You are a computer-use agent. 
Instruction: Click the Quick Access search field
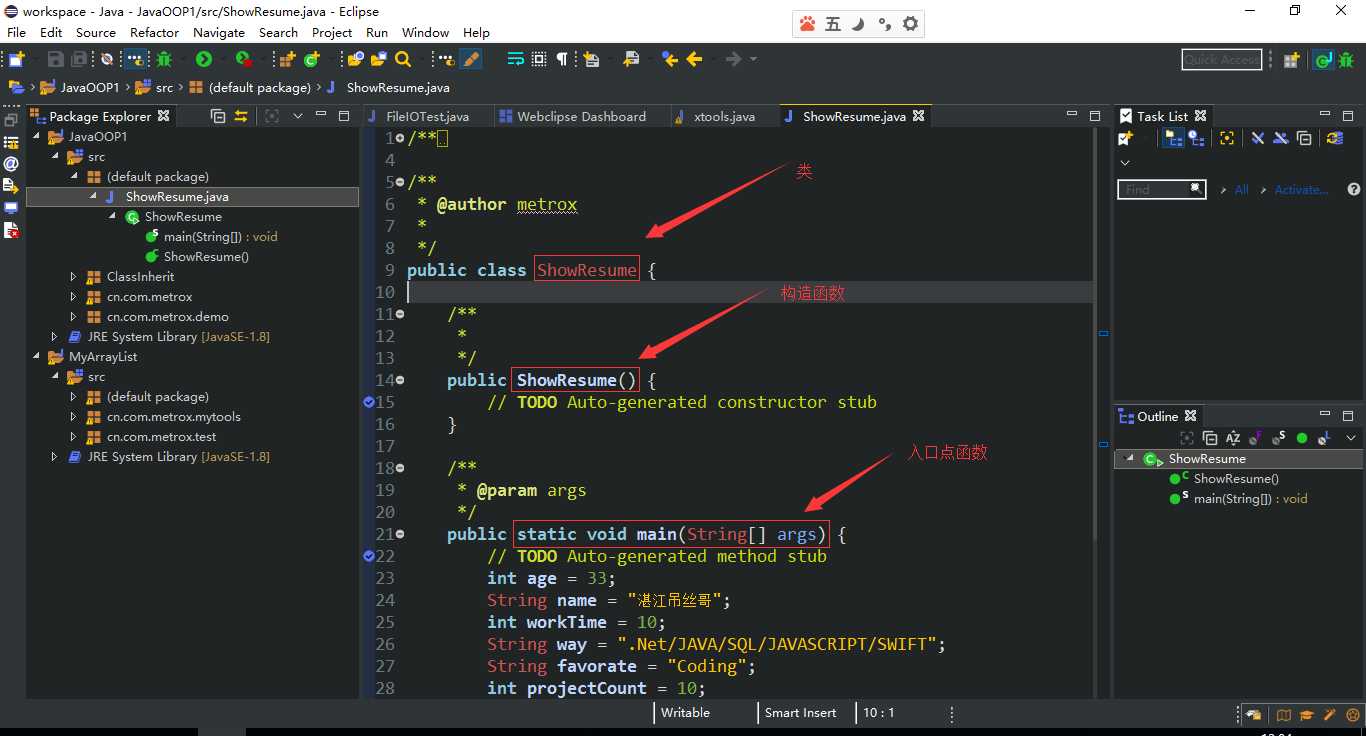pos(1221,60)
